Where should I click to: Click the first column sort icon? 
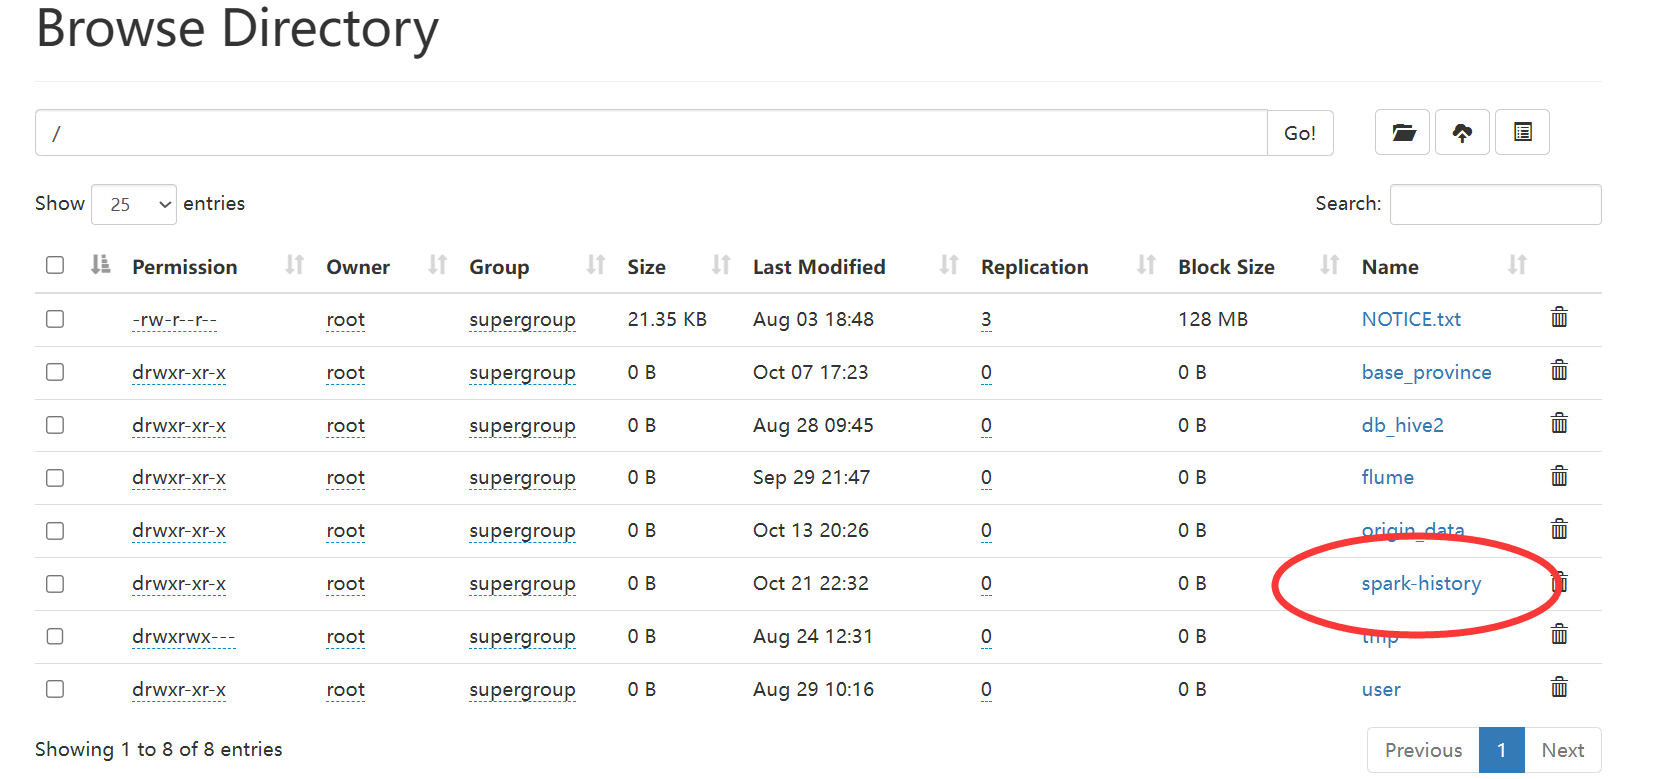pos(100,265)
